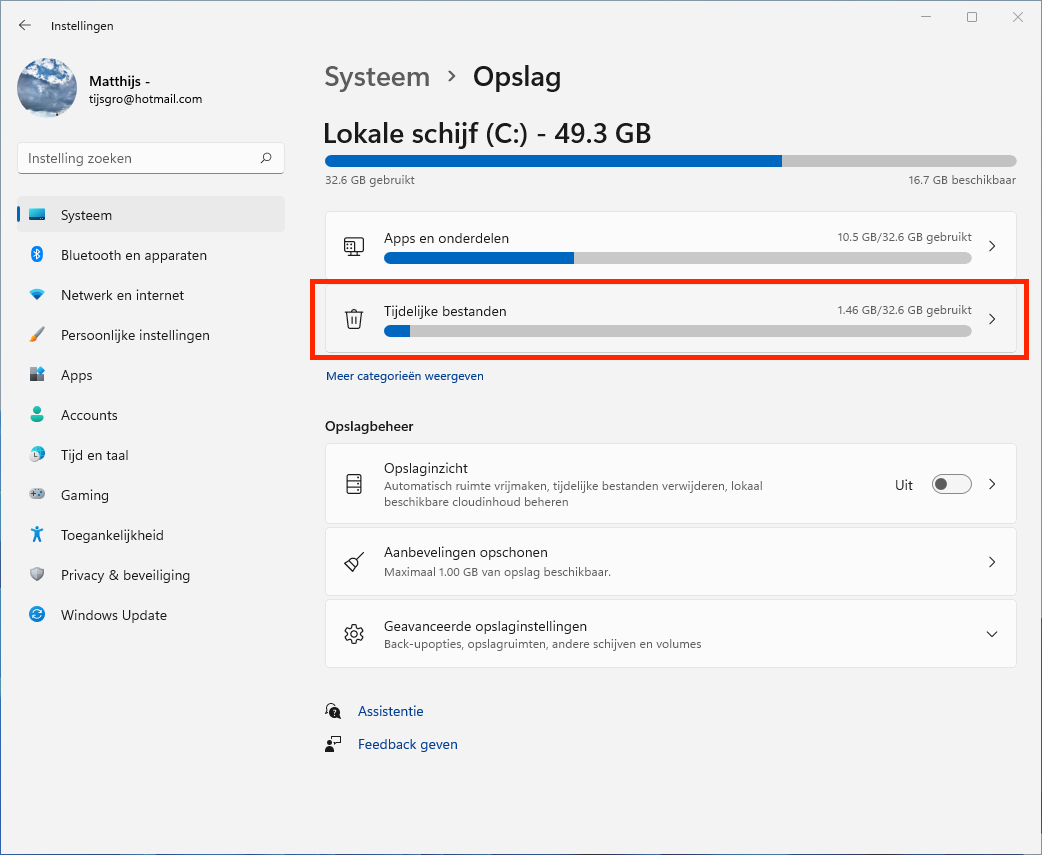Click the Tijdelijke bestanden trash can icon
Screen dimensions: 1042x855
click(x=354, y=319)
